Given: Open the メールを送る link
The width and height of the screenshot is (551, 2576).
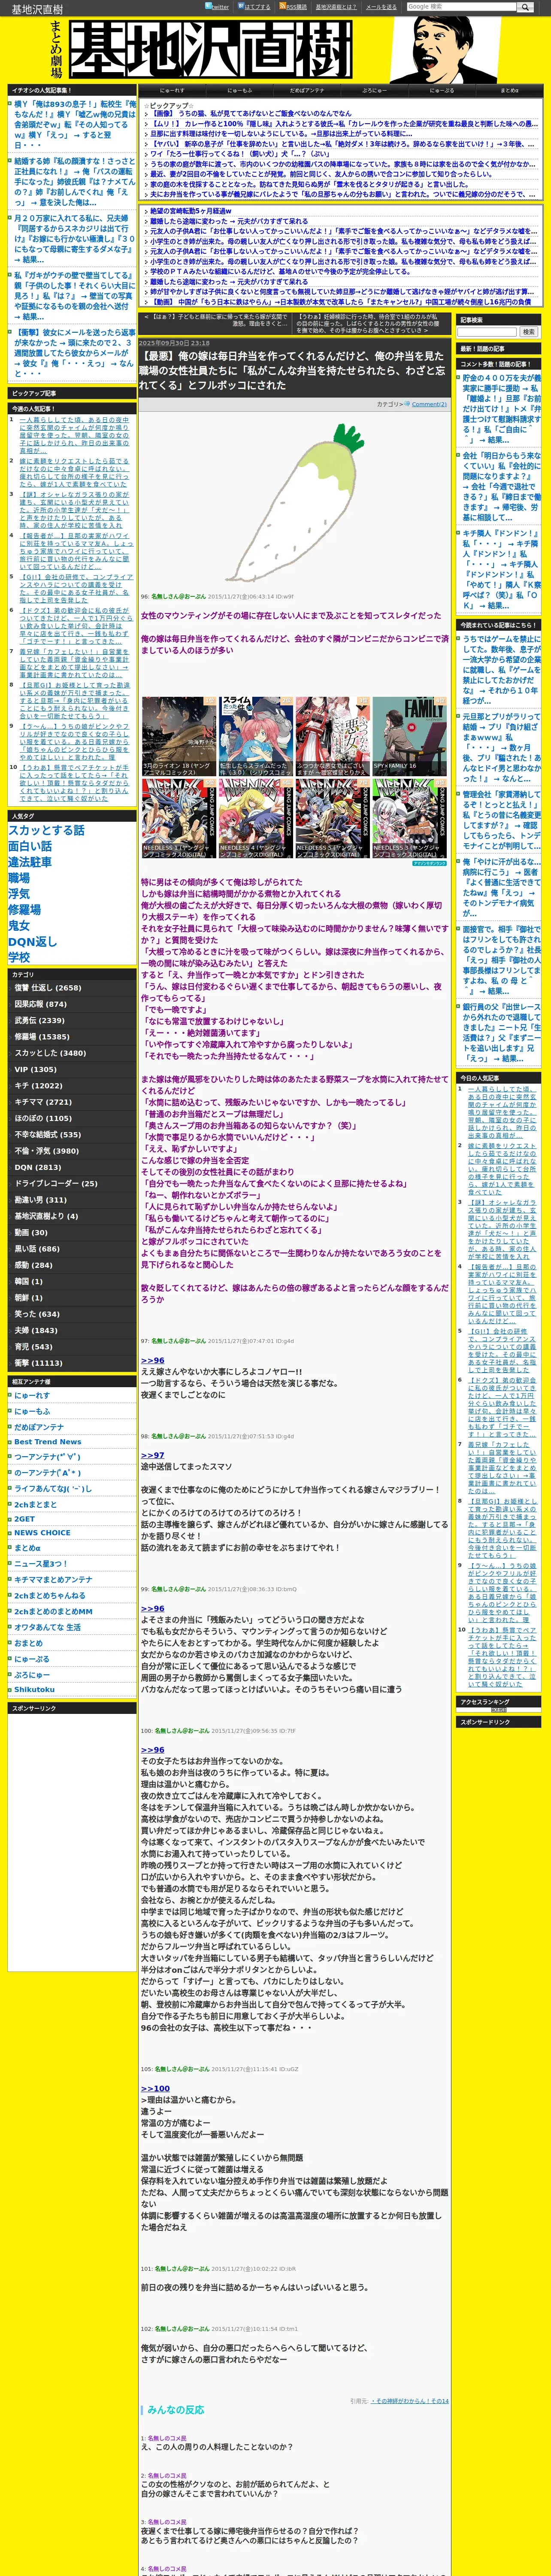Looking at the screenshot, I should click(x=381, y=7).
